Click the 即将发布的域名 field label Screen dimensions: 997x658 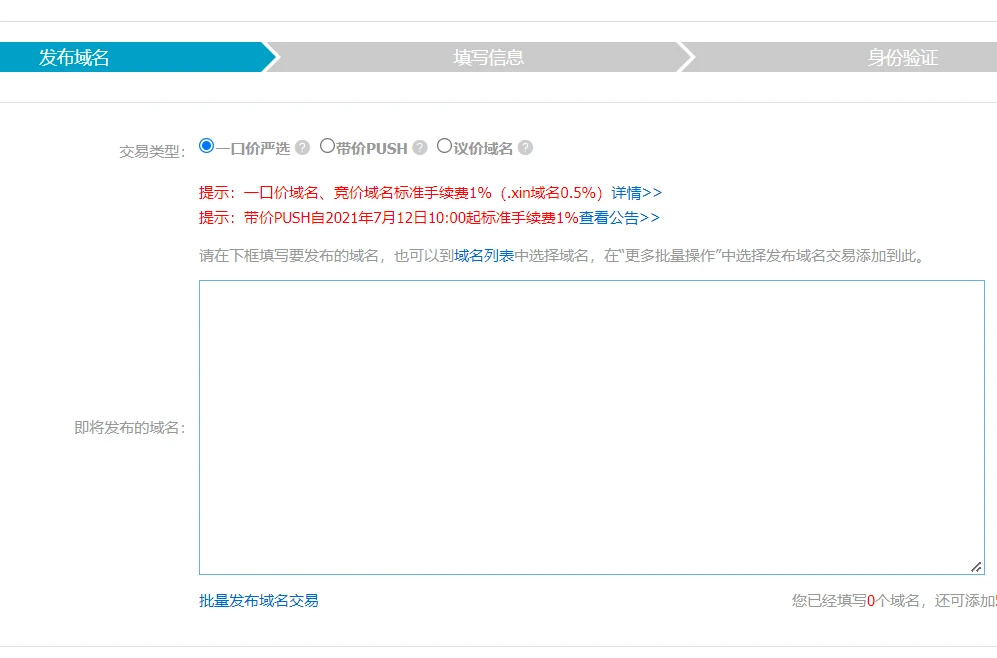pos(129,428)
